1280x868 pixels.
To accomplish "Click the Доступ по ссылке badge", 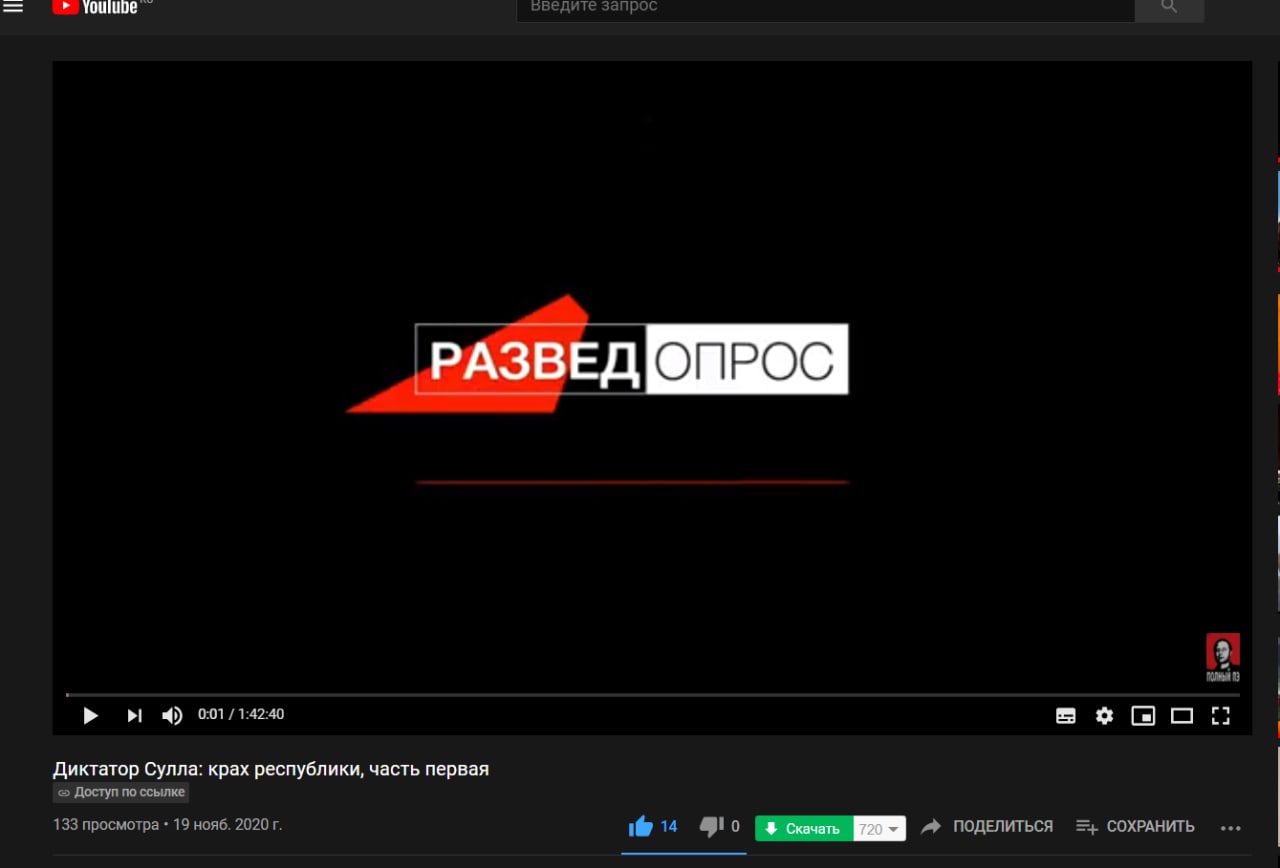I will (121, 792).
